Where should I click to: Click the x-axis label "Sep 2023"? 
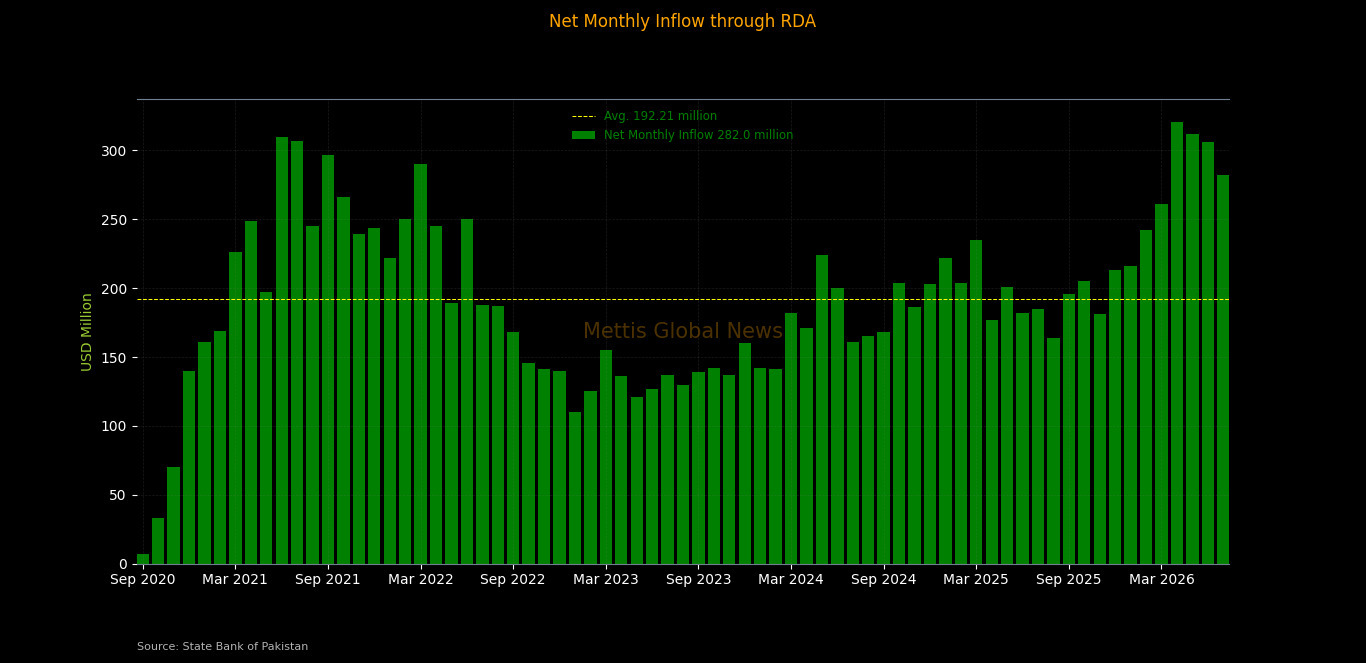698,580
